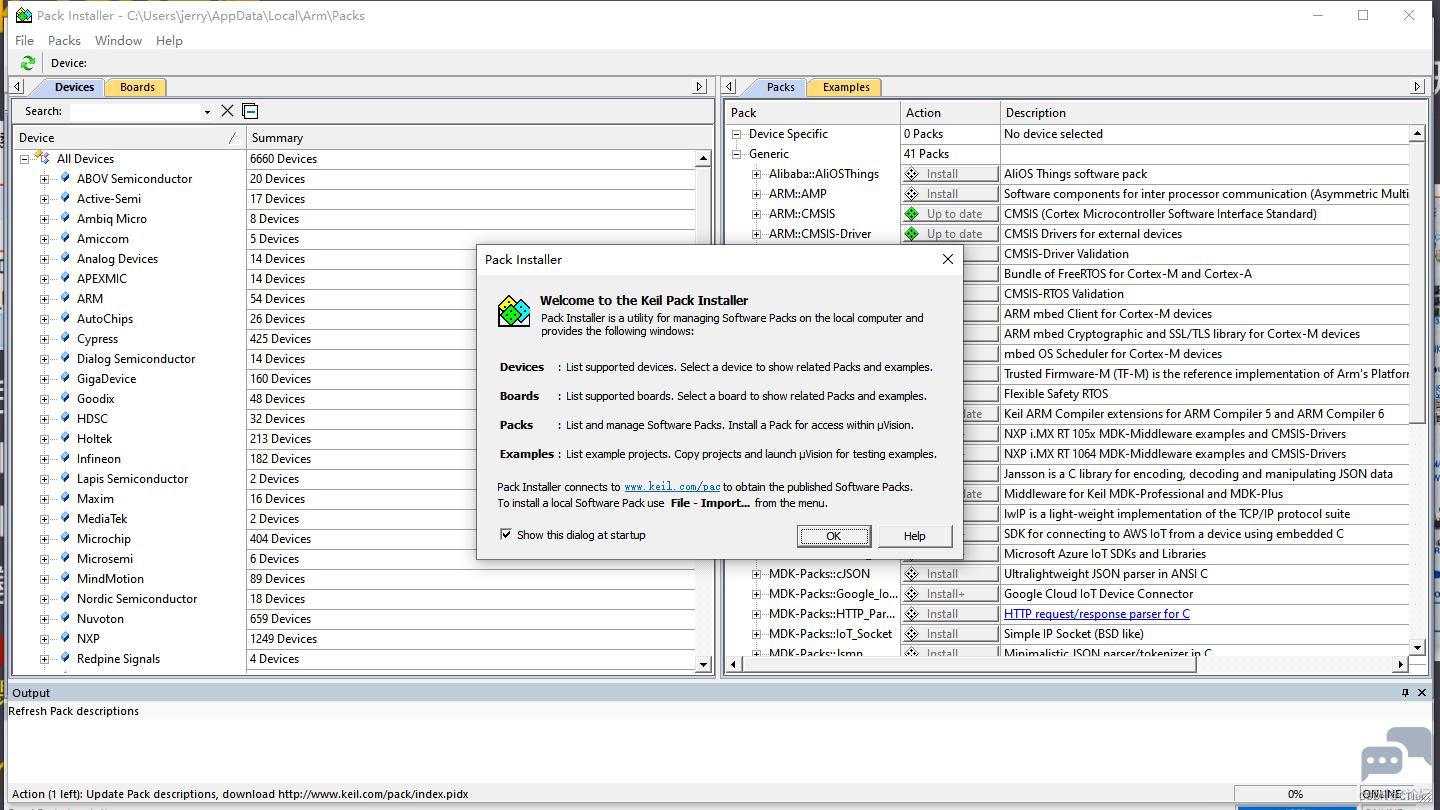Open the search history dropdown arrow

click(x=207, y=112)
